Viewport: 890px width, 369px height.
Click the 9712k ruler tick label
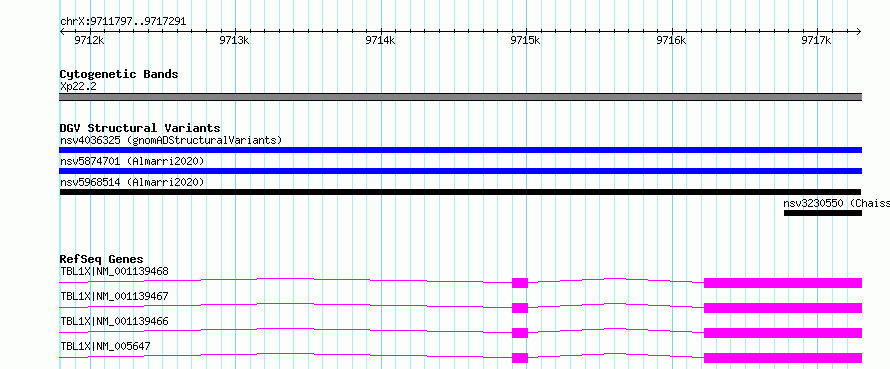tap(90, 40)
